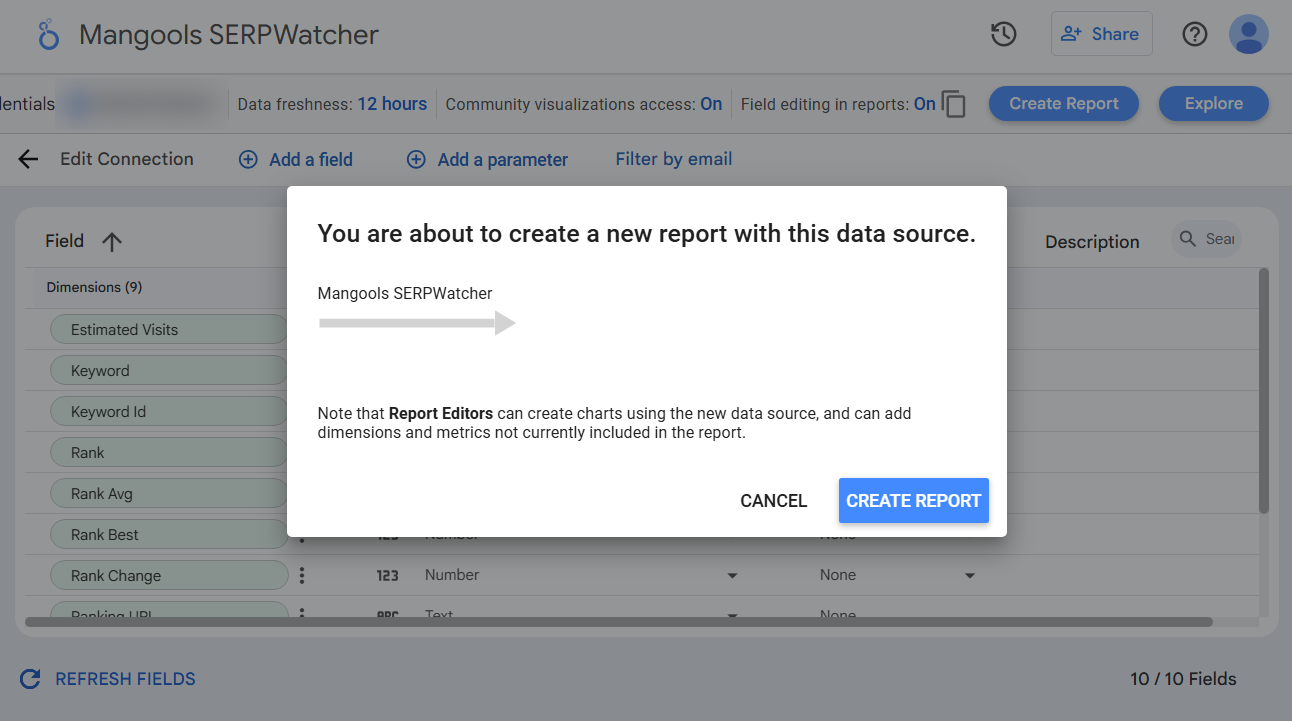
Task: Toggle Community visualizations access On
Action: [711, 104]
